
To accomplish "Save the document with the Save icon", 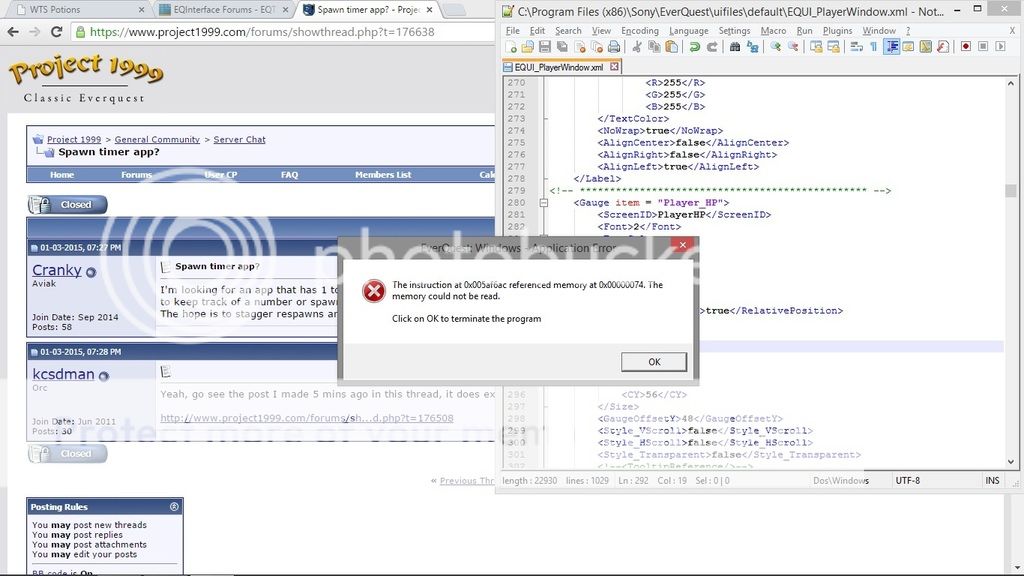I will (x=545, y=47).
